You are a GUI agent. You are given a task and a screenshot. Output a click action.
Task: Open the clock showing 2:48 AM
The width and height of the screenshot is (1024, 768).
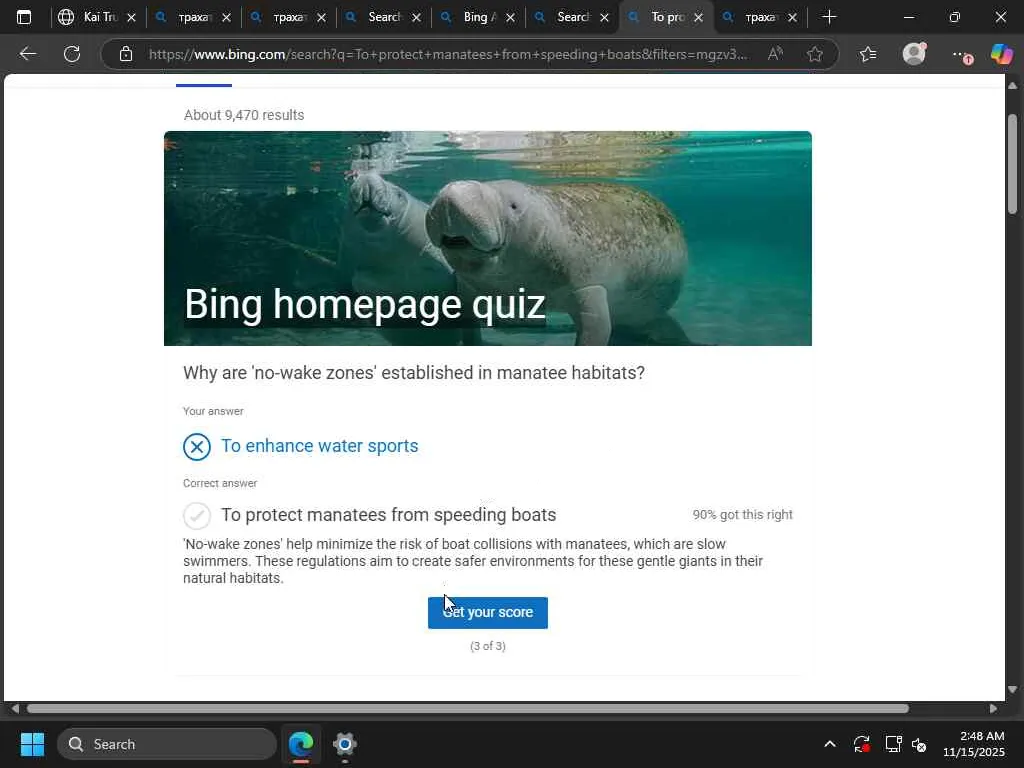pyautogui.click(x=973, y=744)
